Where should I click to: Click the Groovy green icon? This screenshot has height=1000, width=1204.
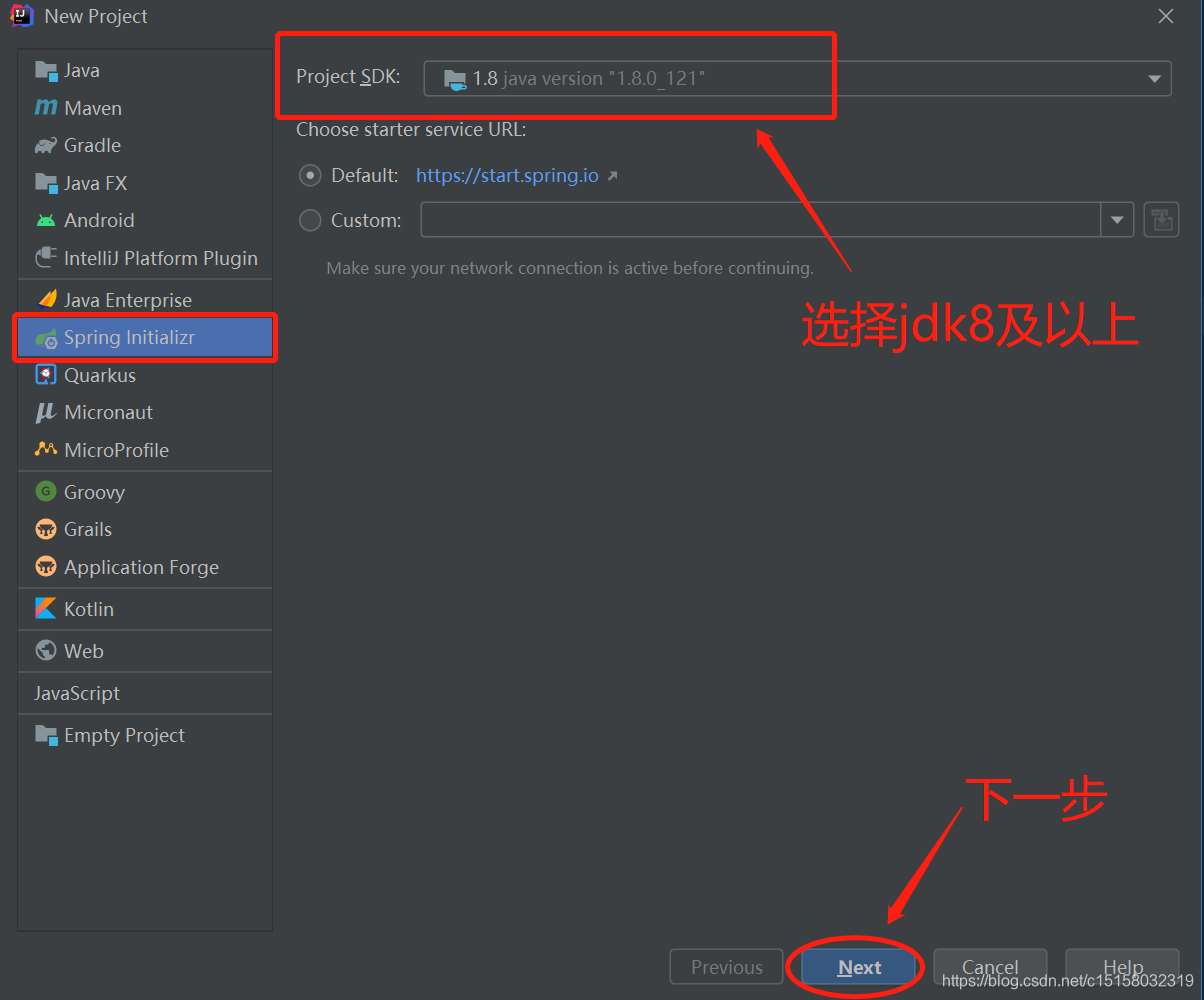[x=46, y=491]
